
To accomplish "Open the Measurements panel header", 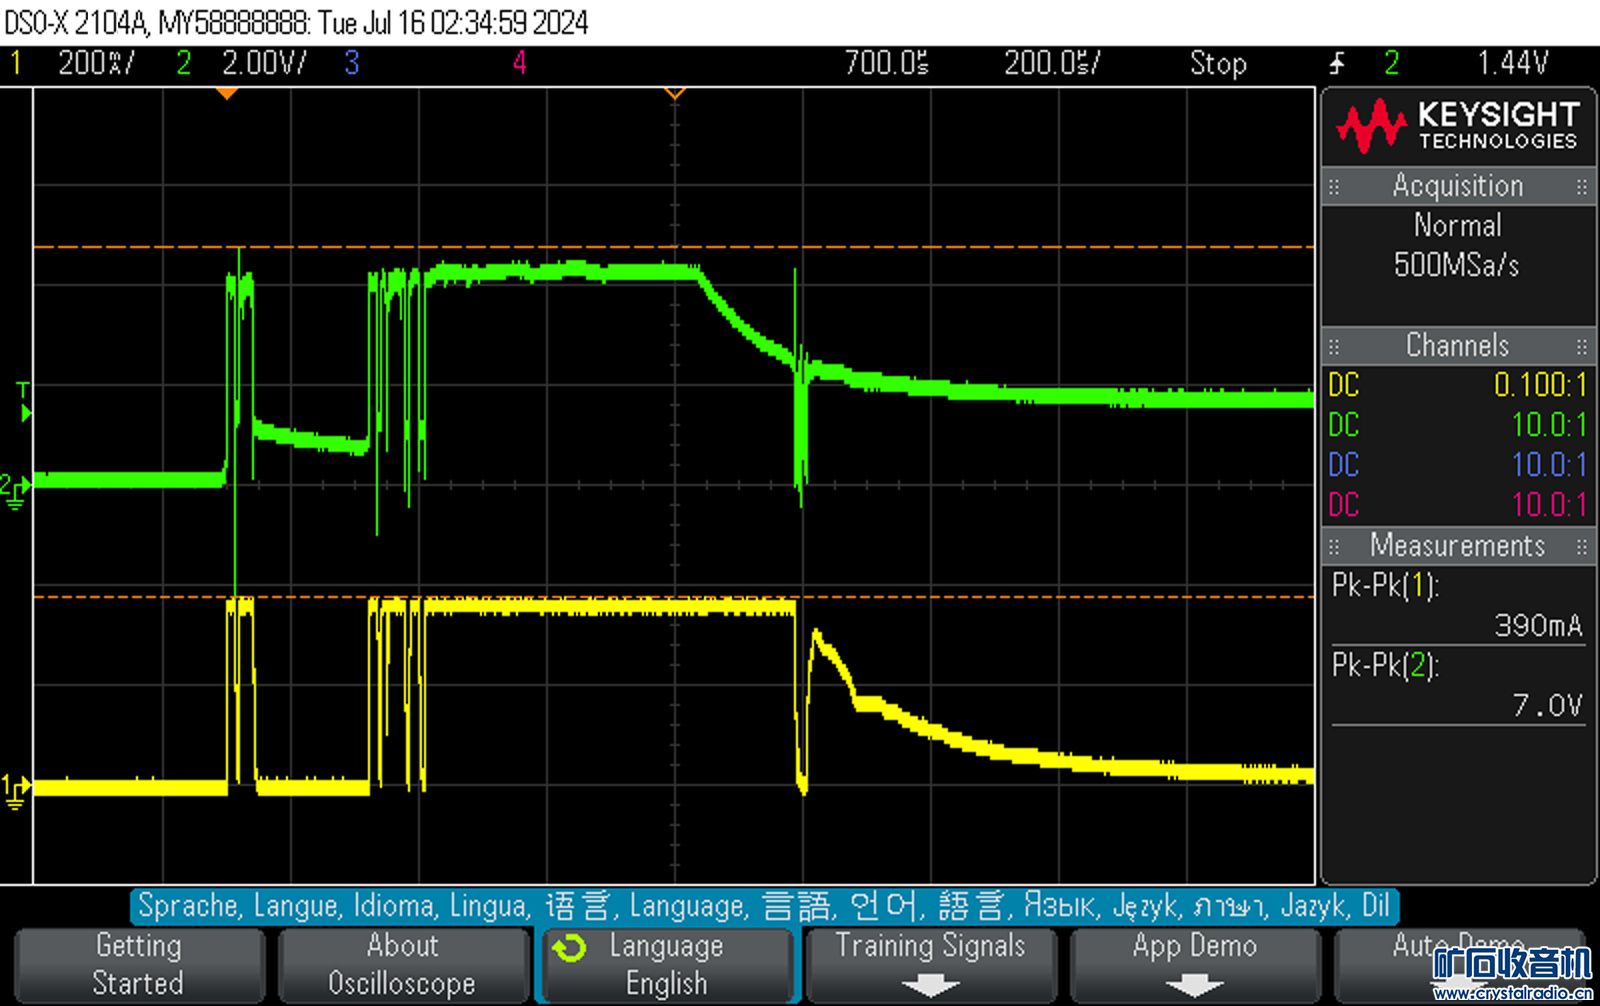I will 1457,546.
